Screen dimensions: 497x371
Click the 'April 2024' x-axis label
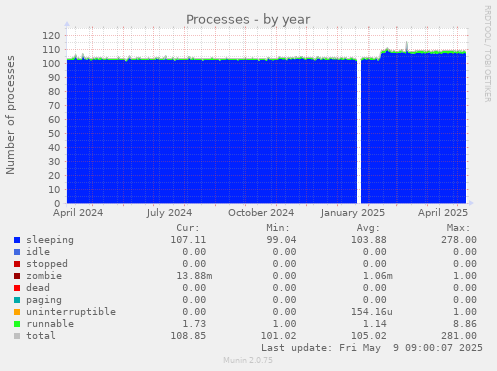[x=78, y=213]
